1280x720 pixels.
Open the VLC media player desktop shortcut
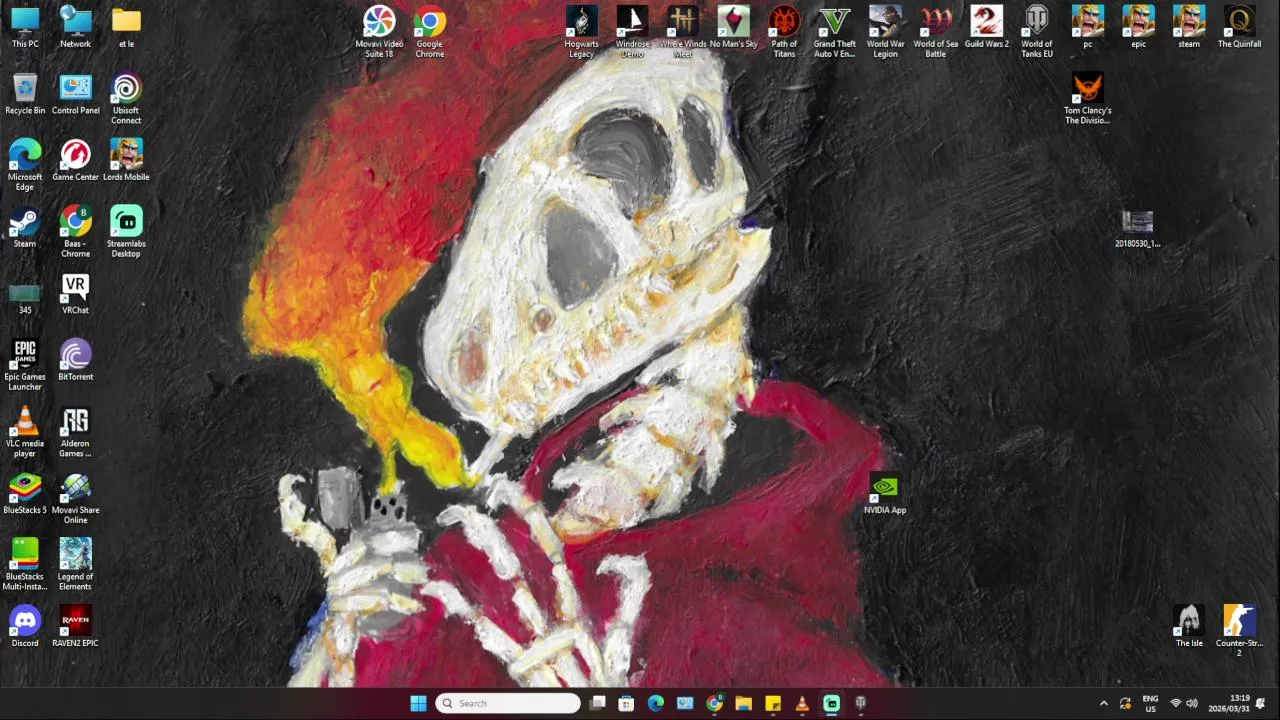tap(25, 432)
